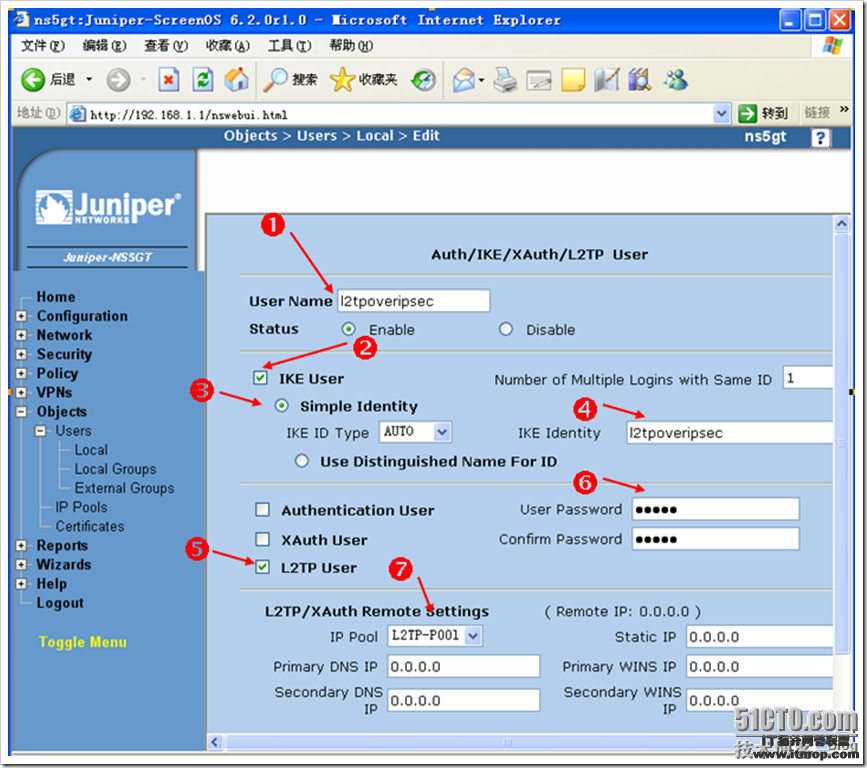Viewport: 867px width, 768px height.
Task: Click the green Go arrow button
Action: (x=747, y=114)
